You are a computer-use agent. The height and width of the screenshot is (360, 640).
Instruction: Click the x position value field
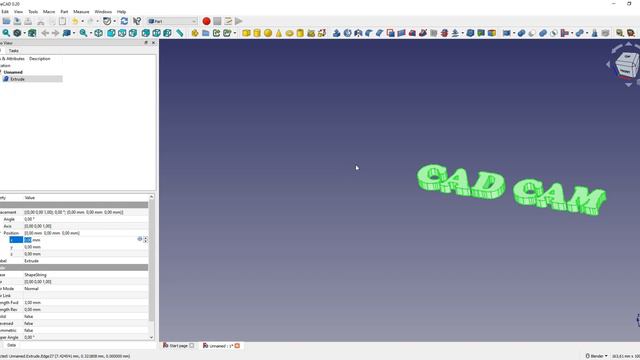pyautogui.click(x=80, y=240)
